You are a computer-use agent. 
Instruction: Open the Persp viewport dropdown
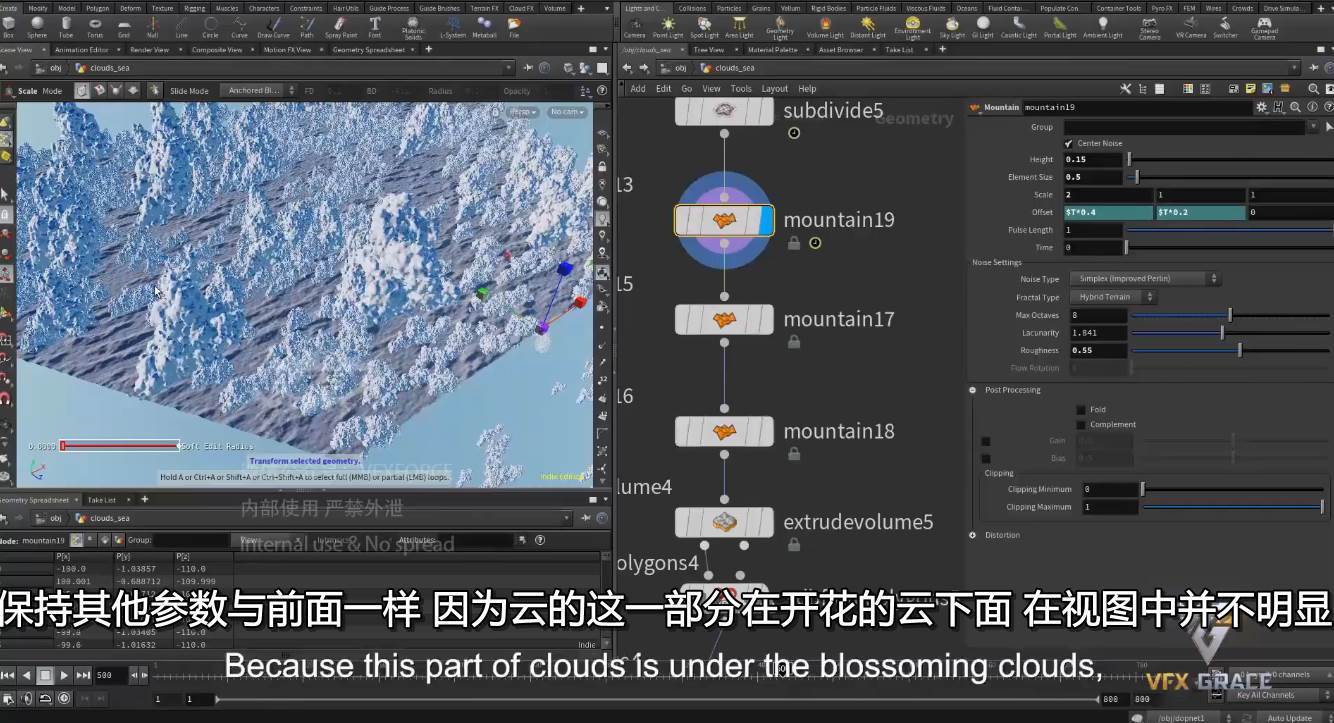(523, 112)
